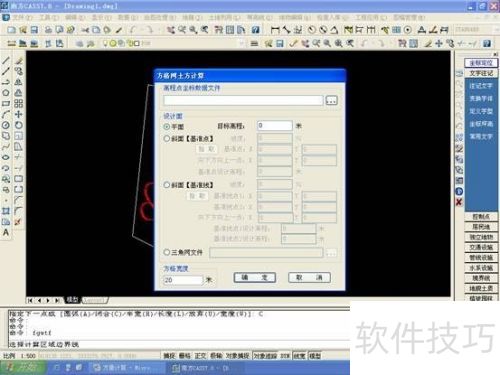Viewport: 500px width, 375px height.
Task: Click the Print icon in toolbar
Action: [x=48, y=30]
